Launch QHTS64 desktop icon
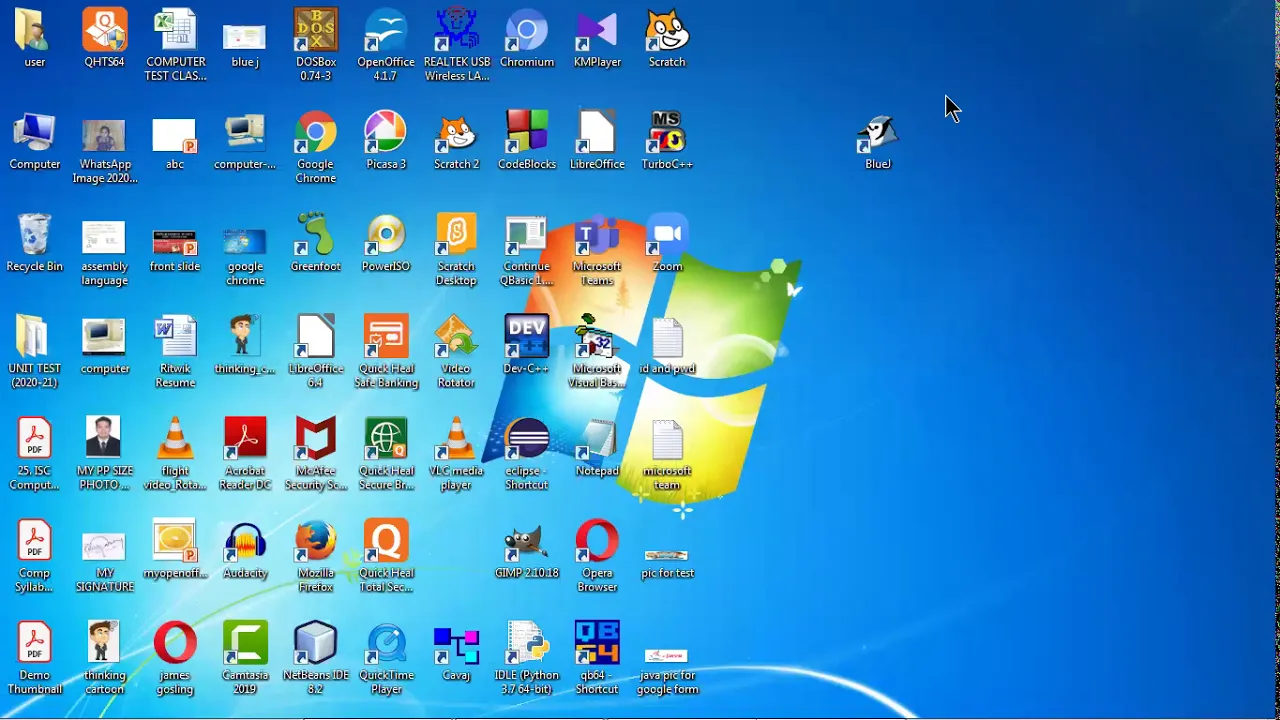Viewport: 1280px width, 720px height. [x=104, y=38]
